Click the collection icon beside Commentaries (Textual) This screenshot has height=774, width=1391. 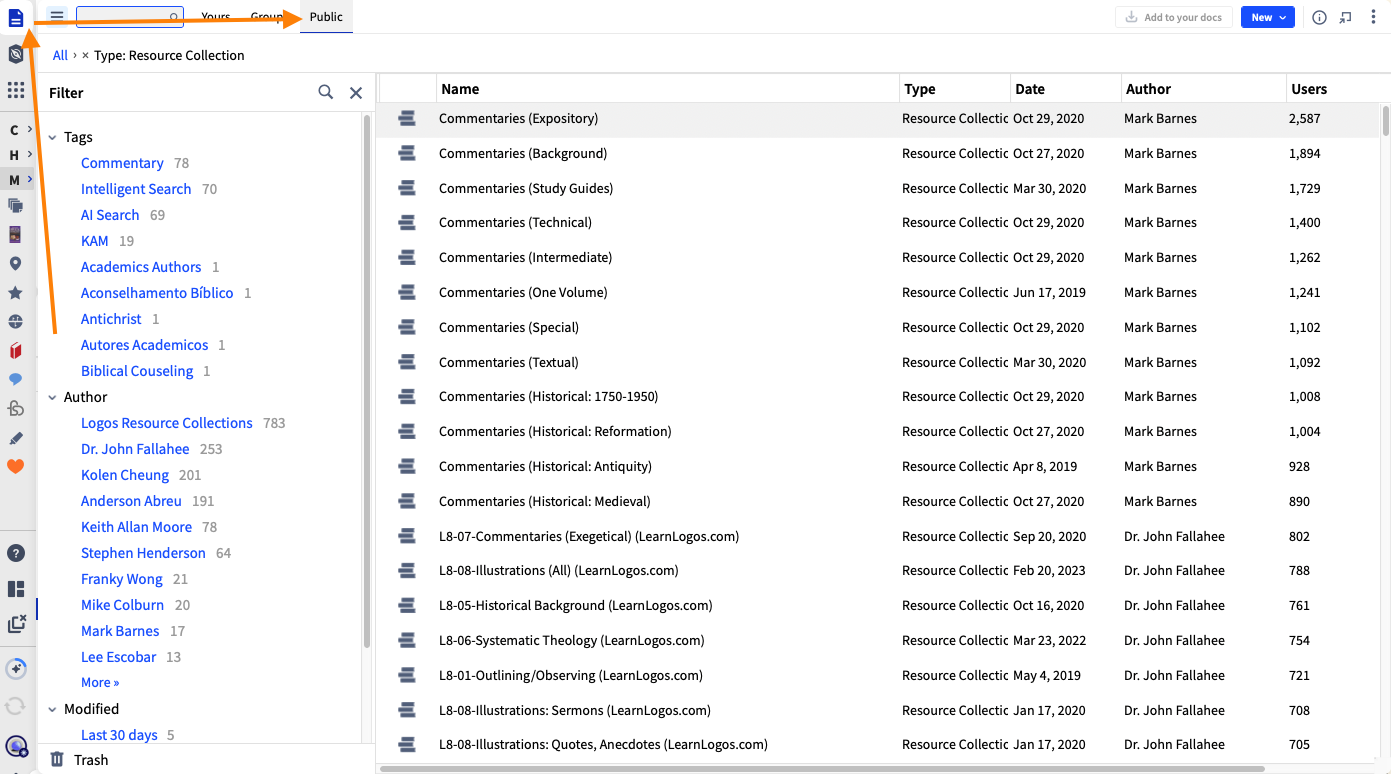tap(407, 363)
